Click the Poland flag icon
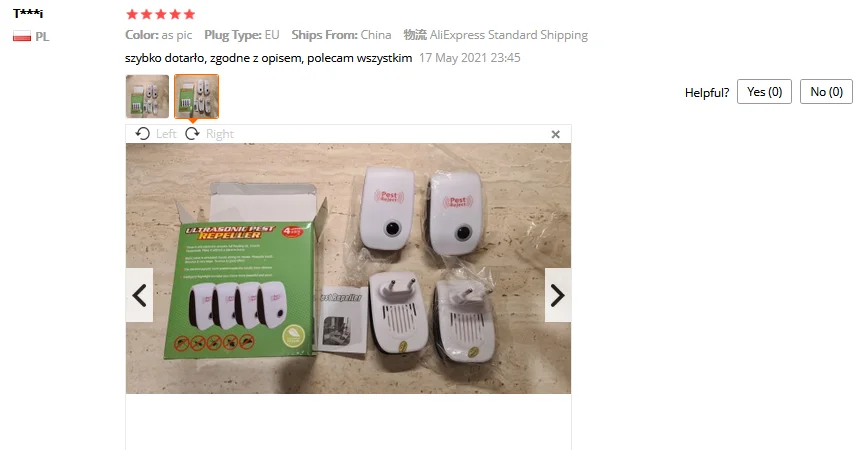Image resolution: width=859 pixels, height=450 pixels. point(22,37)
